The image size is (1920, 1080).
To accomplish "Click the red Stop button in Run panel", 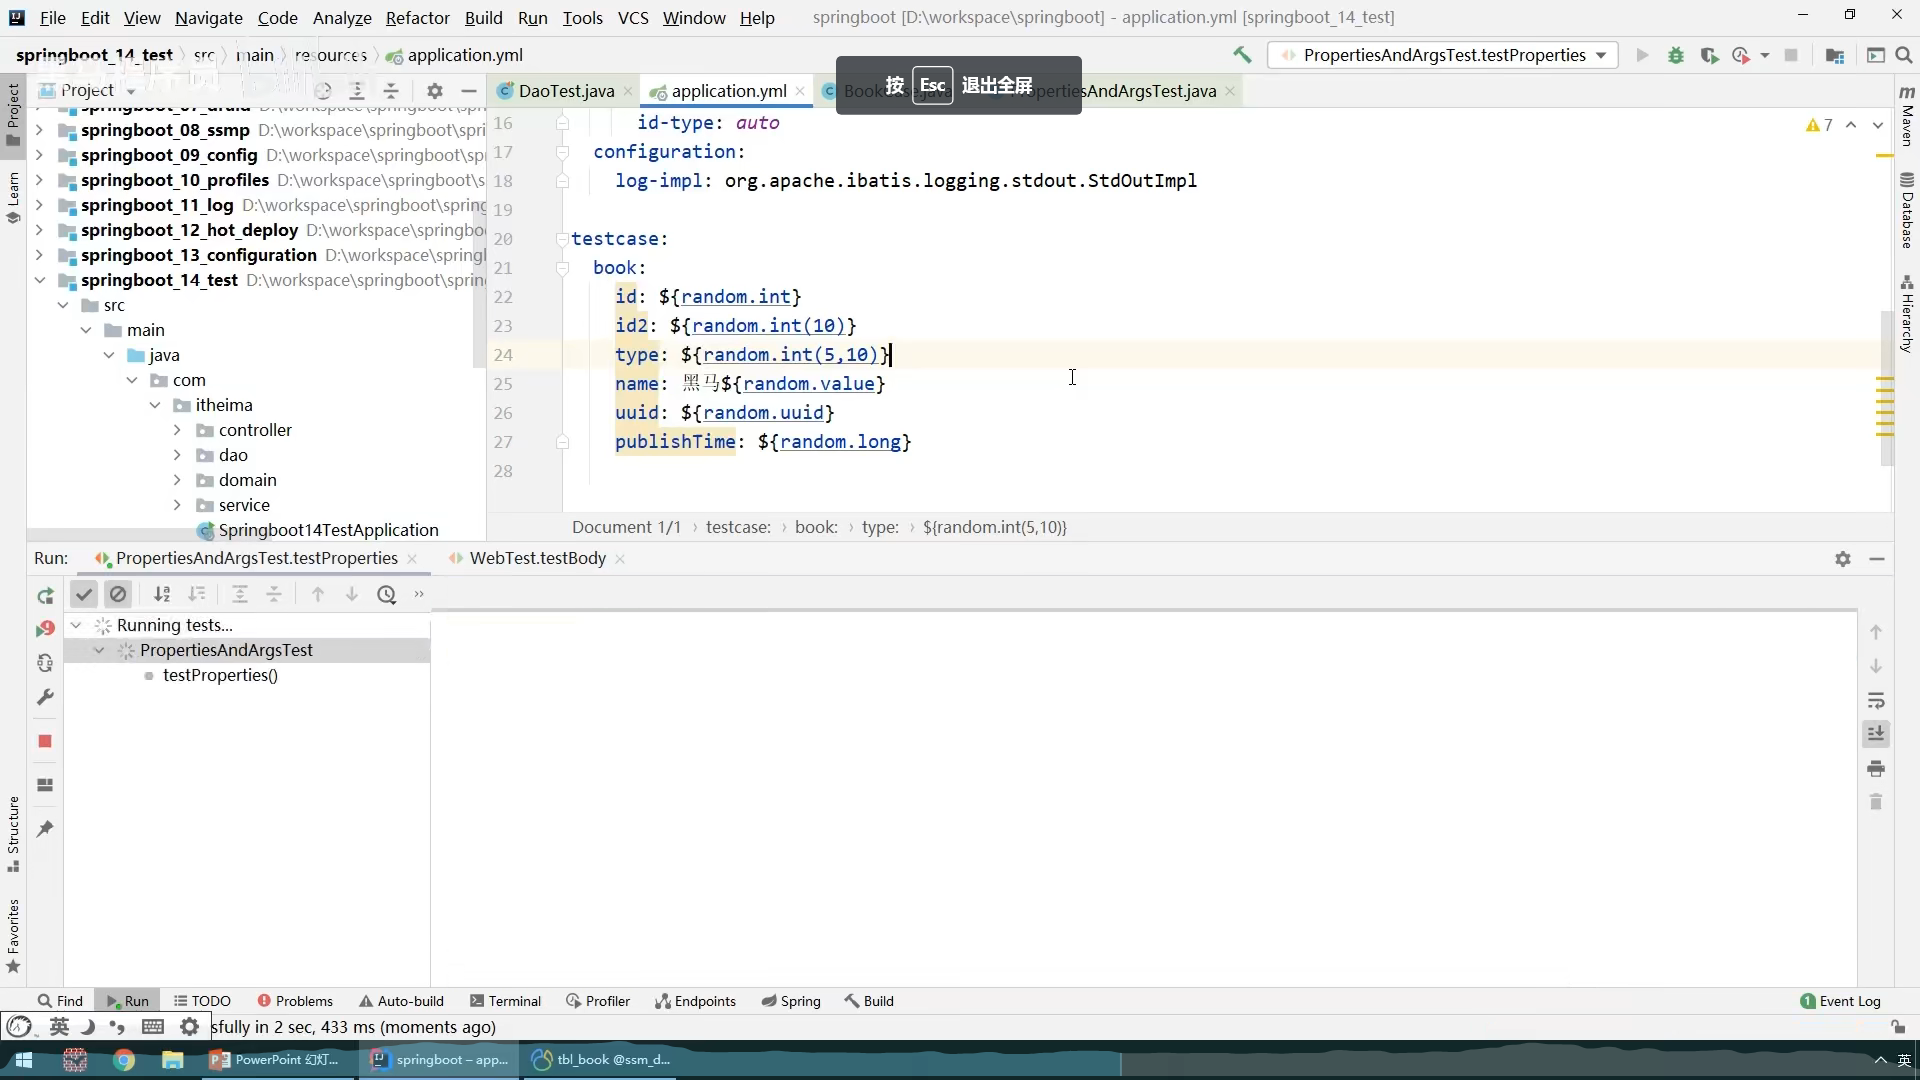I will click(45, 741).
